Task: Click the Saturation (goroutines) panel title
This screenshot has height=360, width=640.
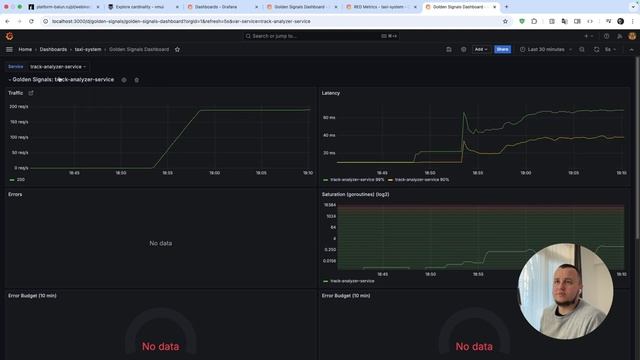Action: pos(355,194)
